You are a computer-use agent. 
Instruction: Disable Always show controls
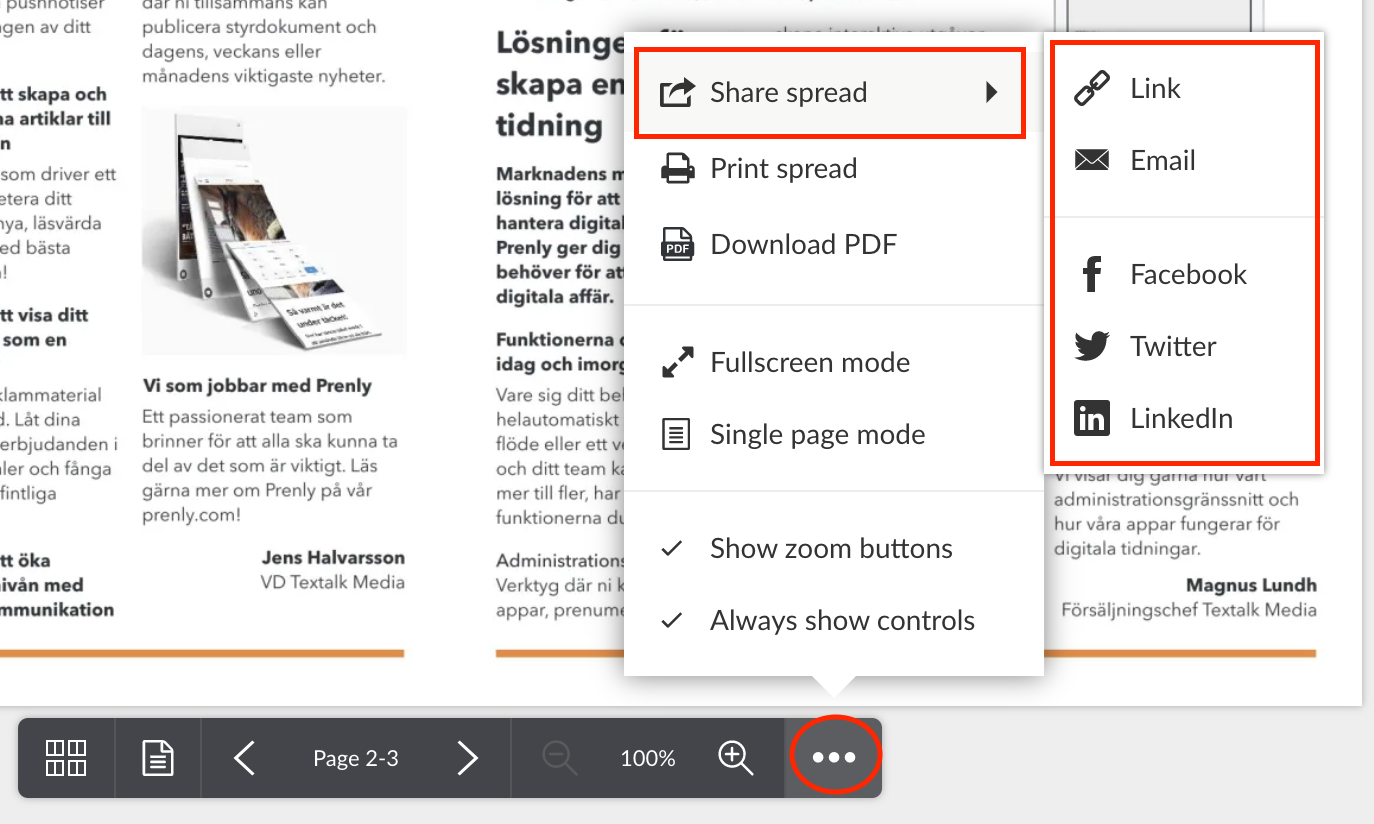(x=841, y=621)
